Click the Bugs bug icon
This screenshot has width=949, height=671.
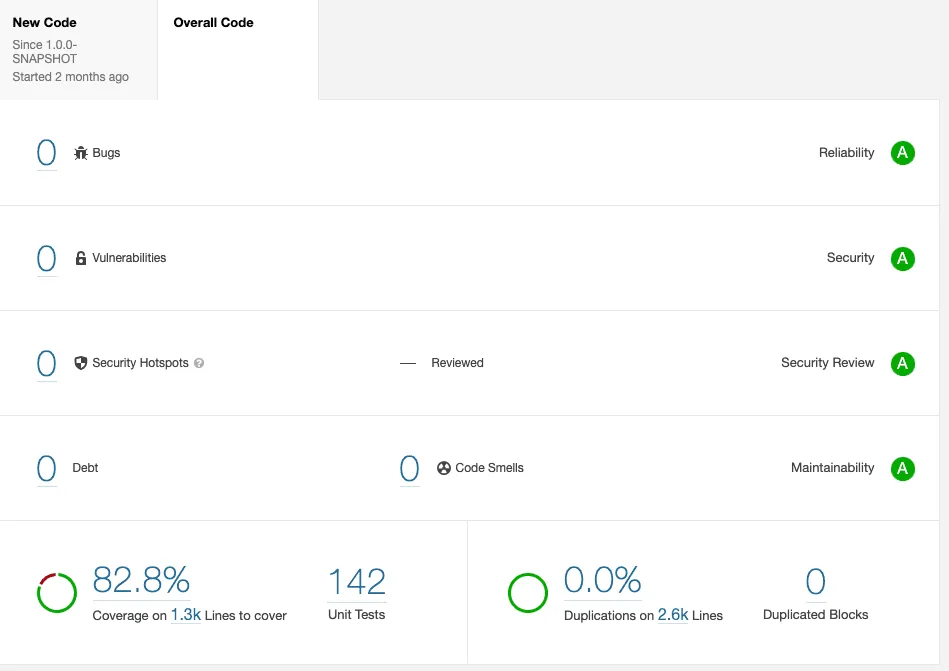[80, 153]
